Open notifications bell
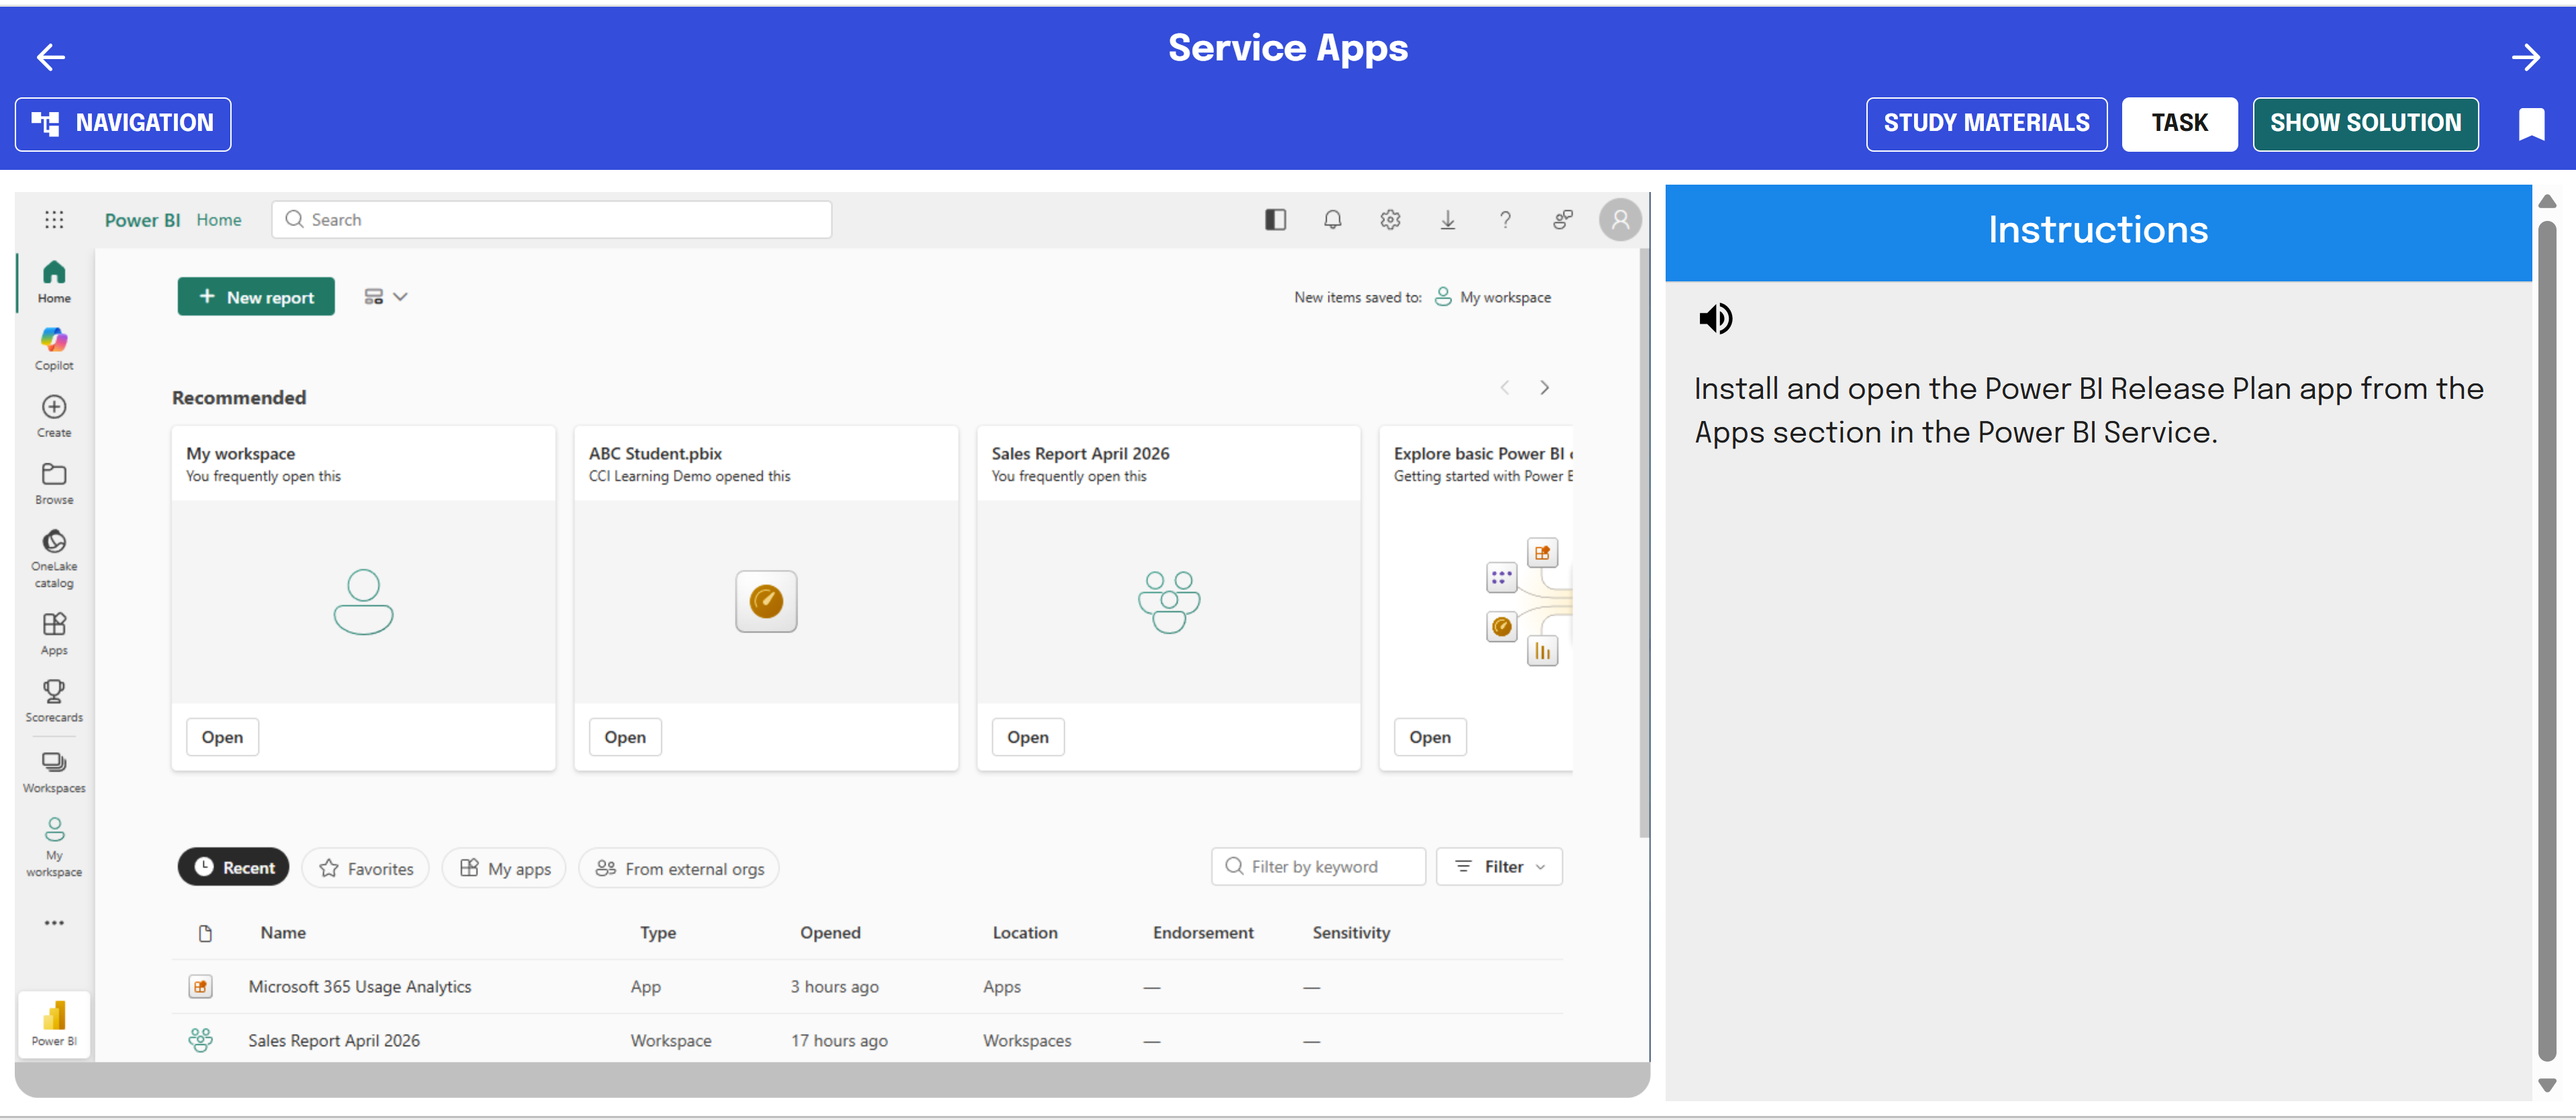 coord(1332,219)
